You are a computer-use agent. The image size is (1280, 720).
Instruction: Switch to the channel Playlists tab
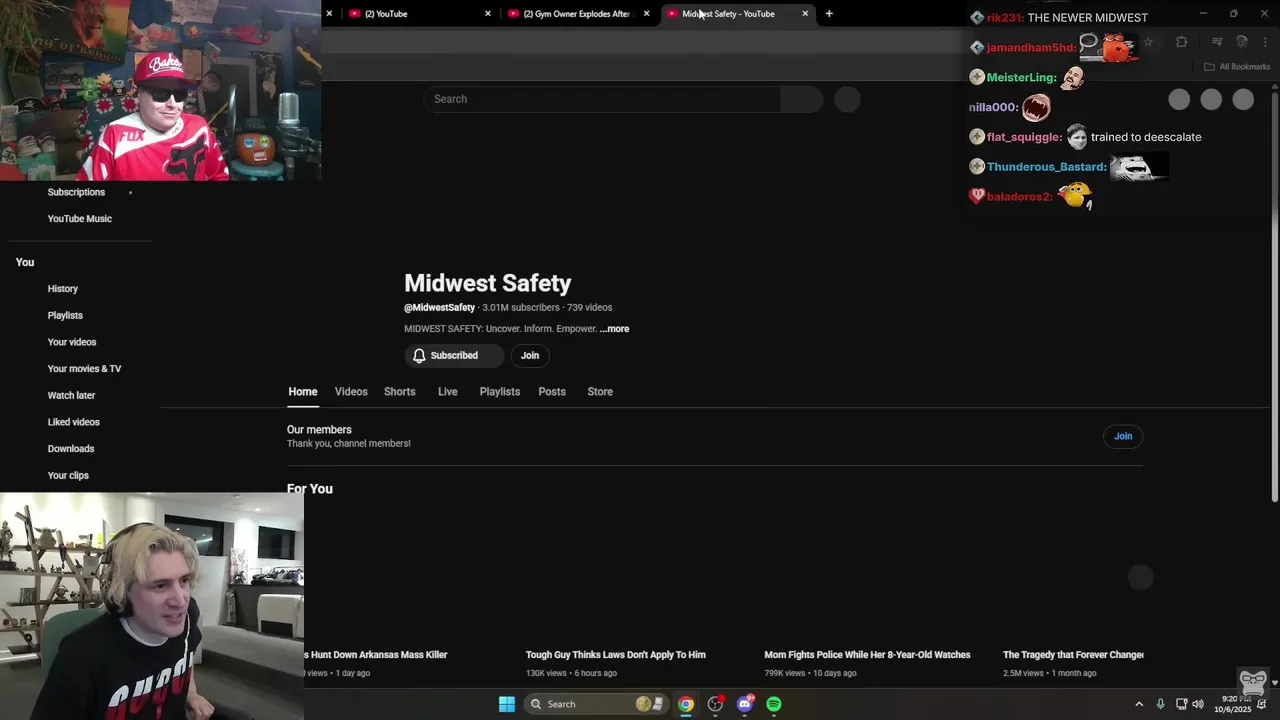click(x=500, y=392)
